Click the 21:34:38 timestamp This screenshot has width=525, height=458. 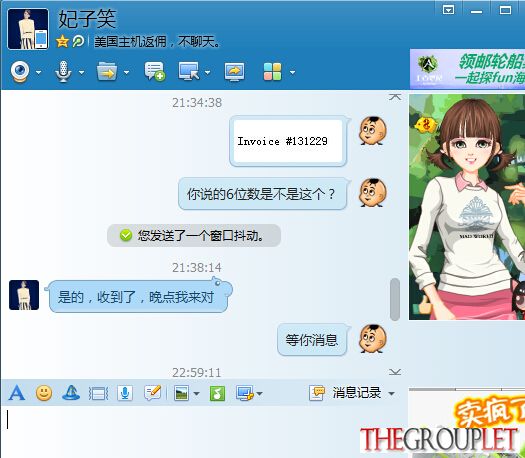pos(197,102)
